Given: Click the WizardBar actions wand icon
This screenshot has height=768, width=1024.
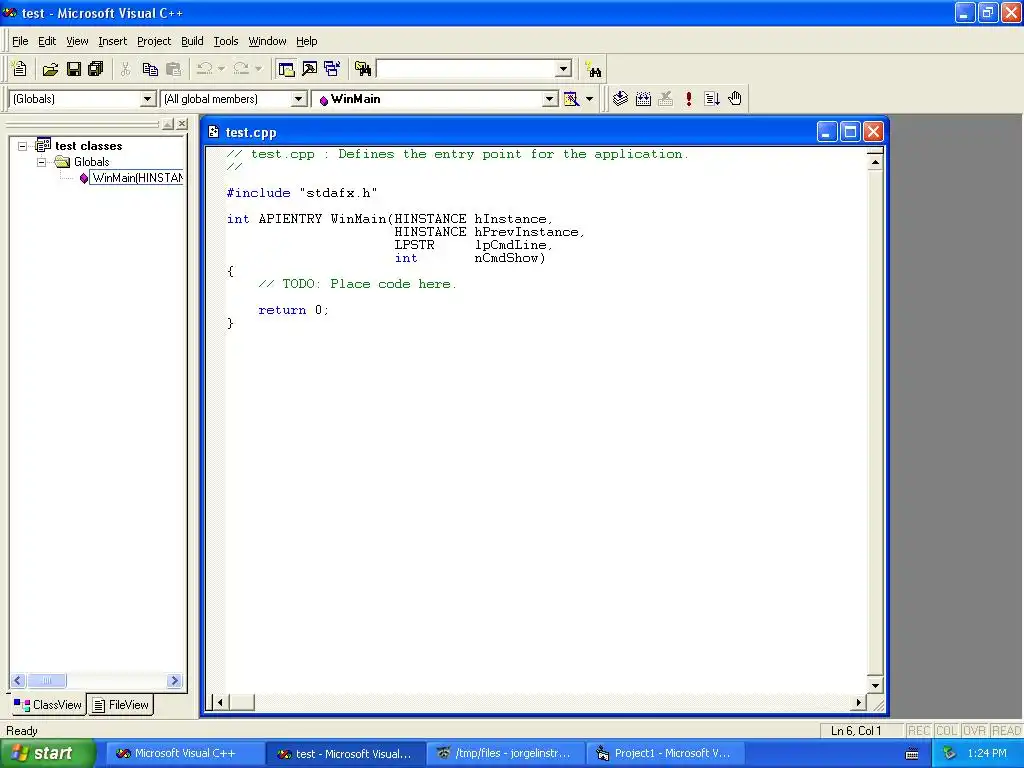Looking at the screenshot, I should (x=571, y=99).
